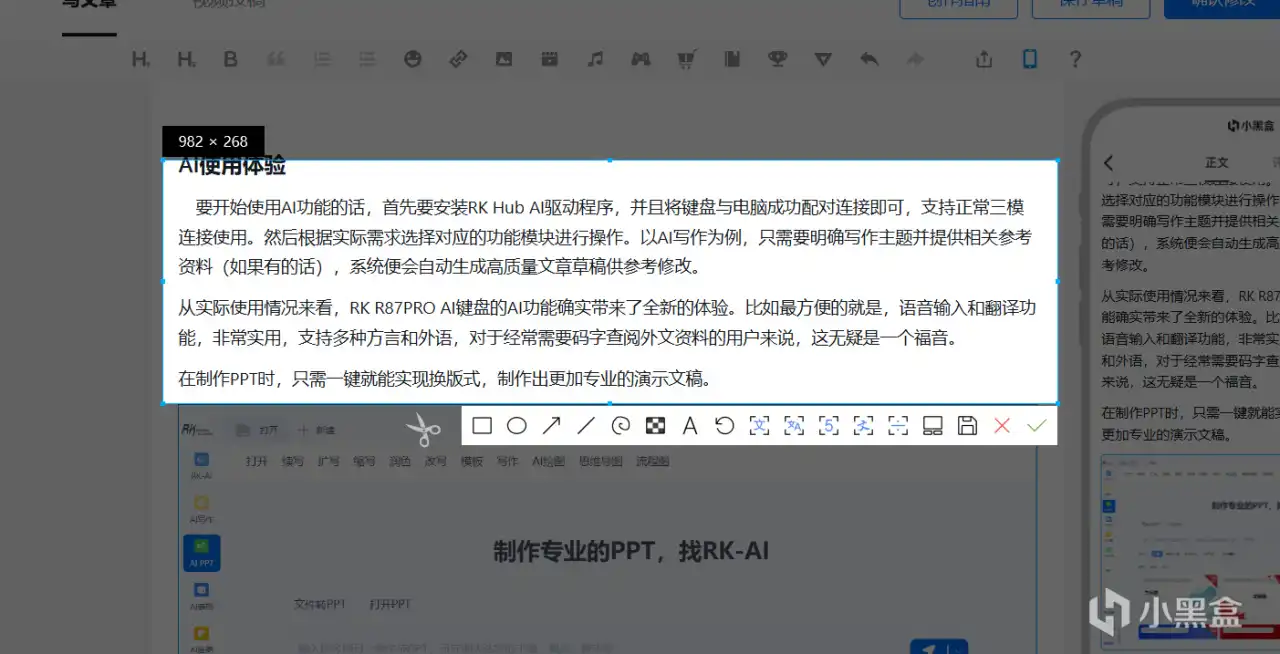
Task: Click paragraph starting 从实际使用情况来看
Action: tap(606, 322)
